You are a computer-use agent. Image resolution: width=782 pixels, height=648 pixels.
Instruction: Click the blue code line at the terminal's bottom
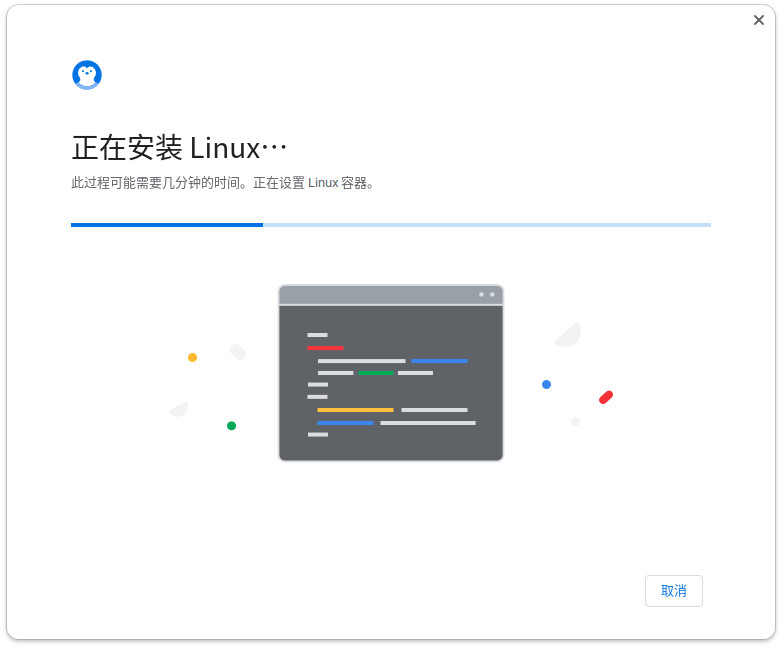click(x=345, y=423)
